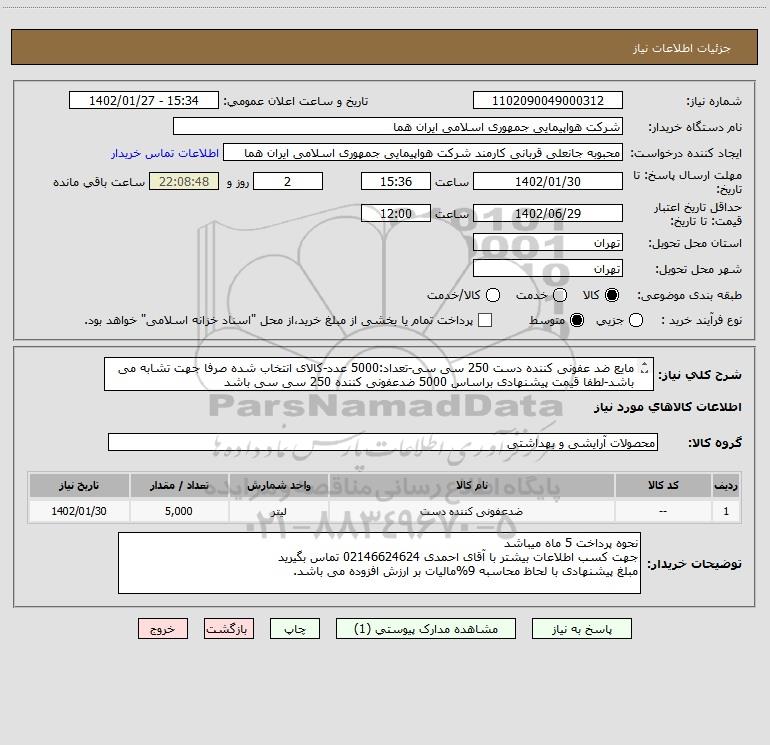The width and height of the screenshot is (770, 745).
Task: Click the buyer organization name field
Action: point(398,126)
